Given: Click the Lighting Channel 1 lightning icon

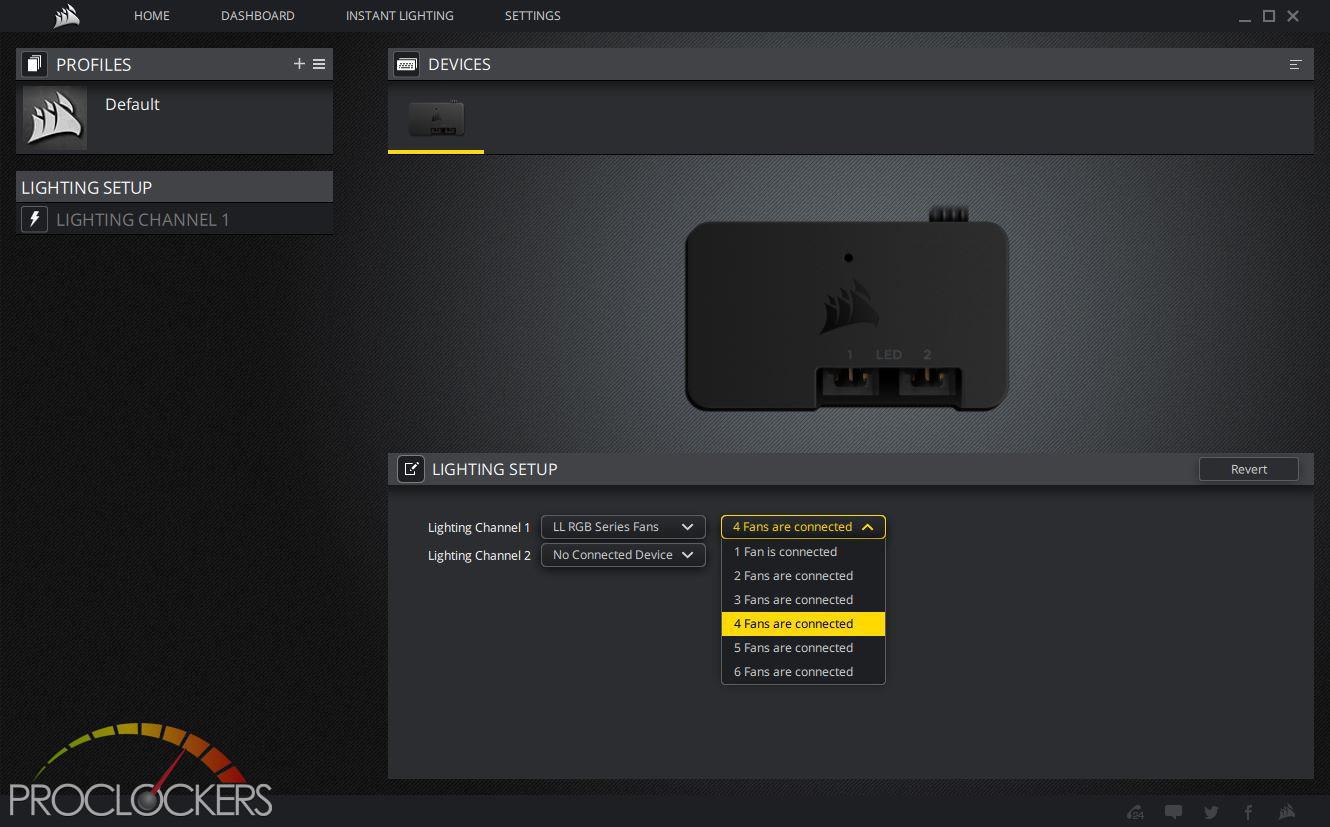Looking at the screenshot, I should click(x=35, y=219).
